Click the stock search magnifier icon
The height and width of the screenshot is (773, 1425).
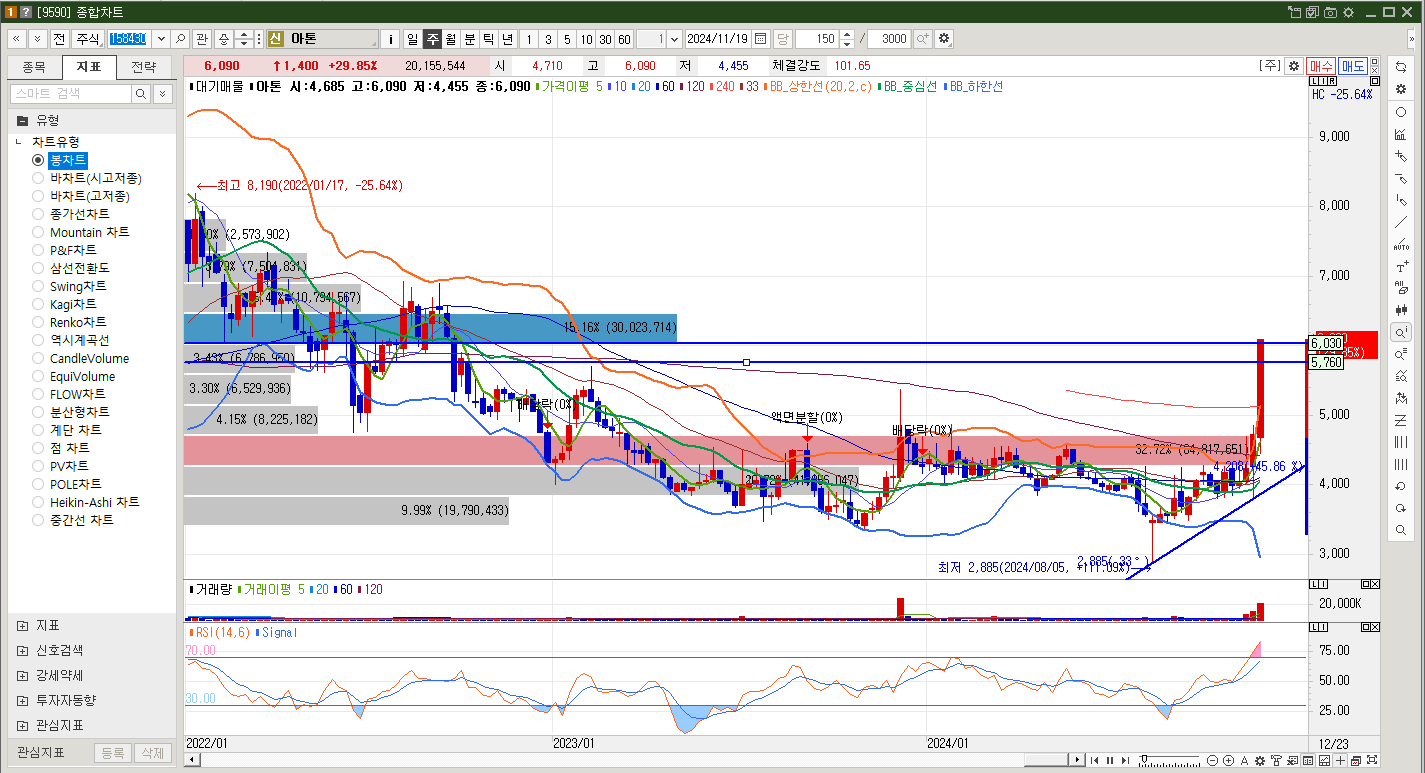pos(181,39)
